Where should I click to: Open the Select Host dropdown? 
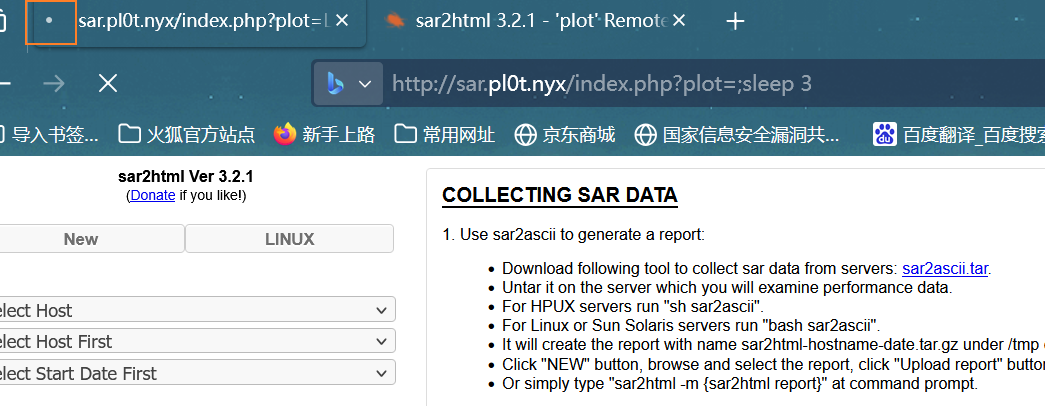(195, 310)
